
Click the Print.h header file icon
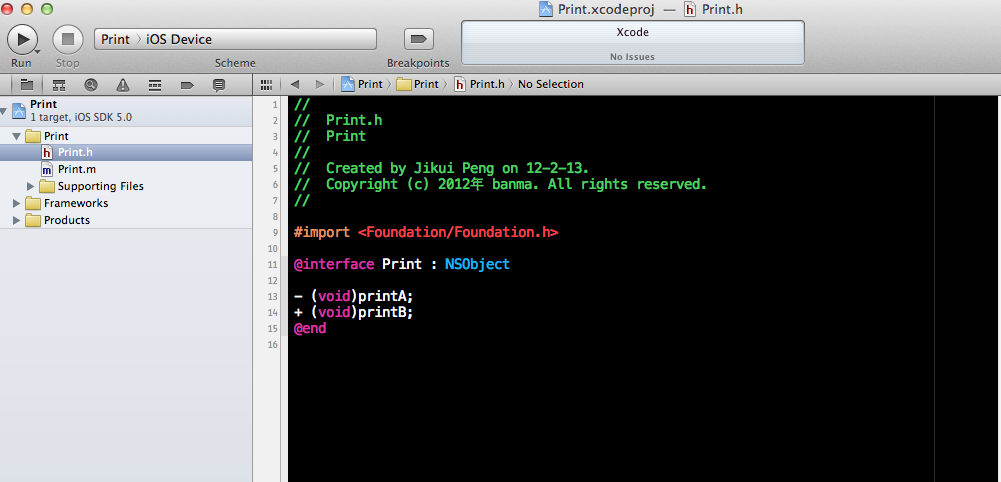47,152
